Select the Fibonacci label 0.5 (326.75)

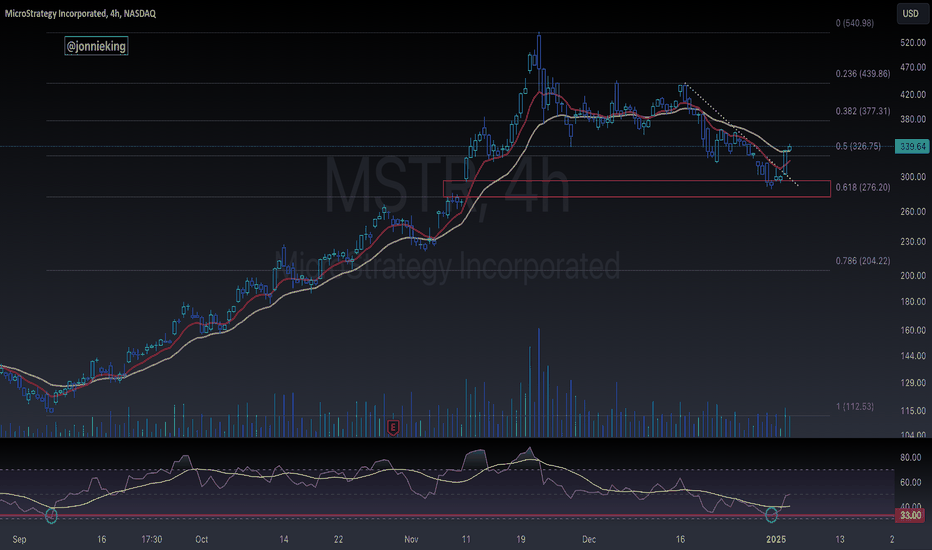(x=858, y=146)
